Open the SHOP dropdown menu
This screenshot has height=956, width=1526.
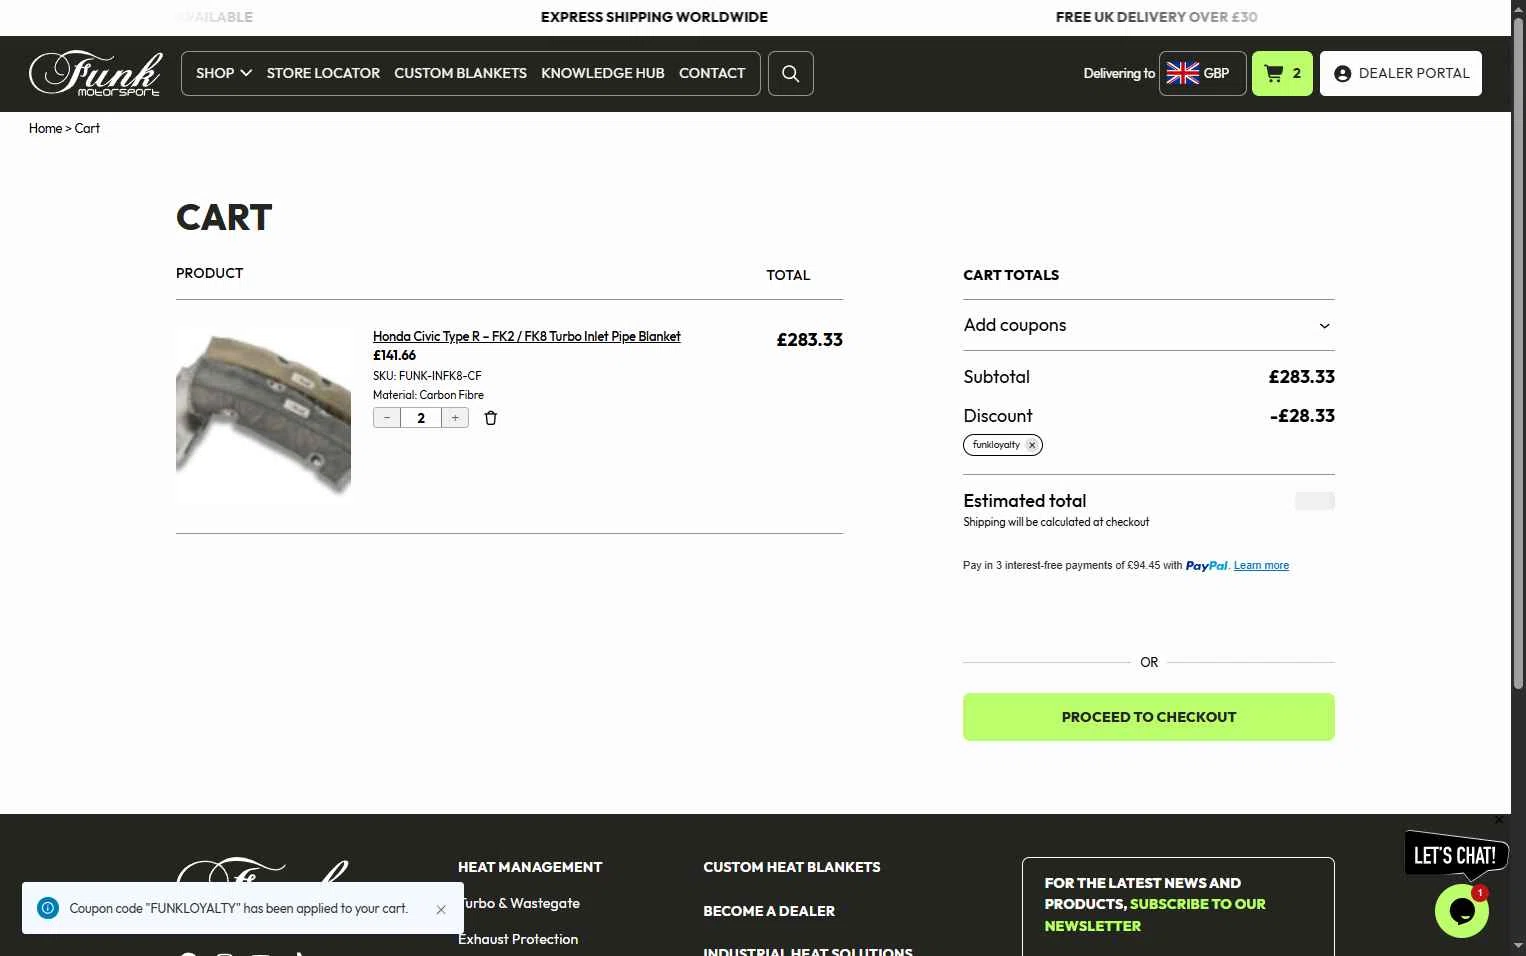tap(223, 73)
